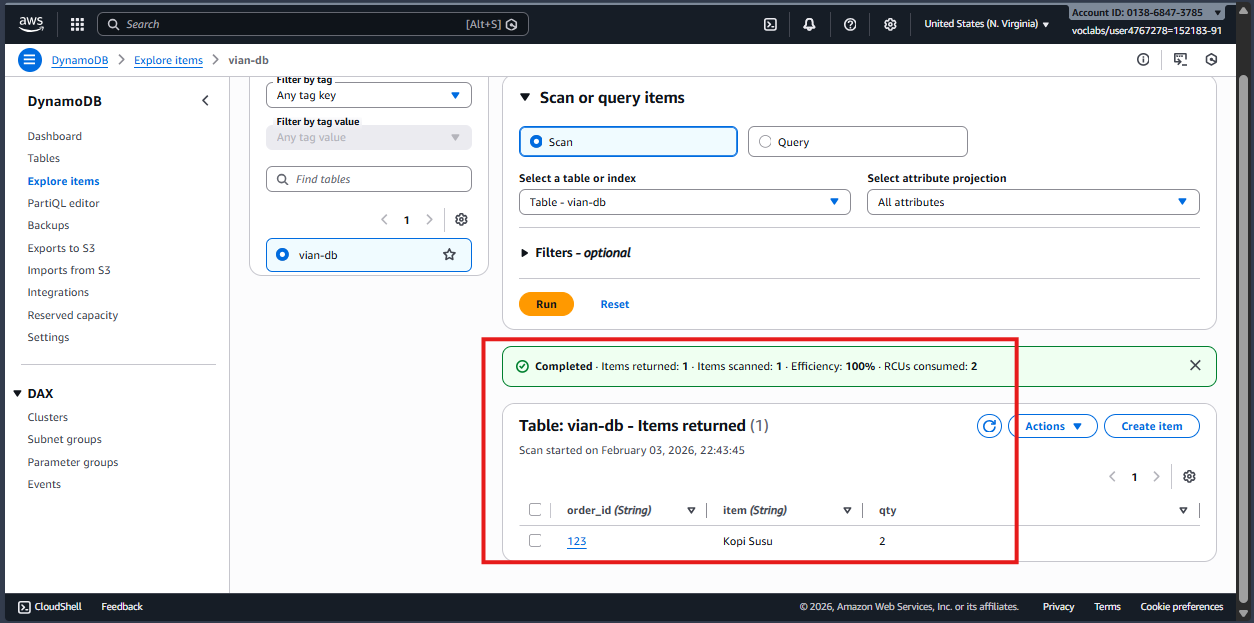Open the Actions dropdown button
This screenshot has width=1254, height=623.
(x=1053, y=426)
